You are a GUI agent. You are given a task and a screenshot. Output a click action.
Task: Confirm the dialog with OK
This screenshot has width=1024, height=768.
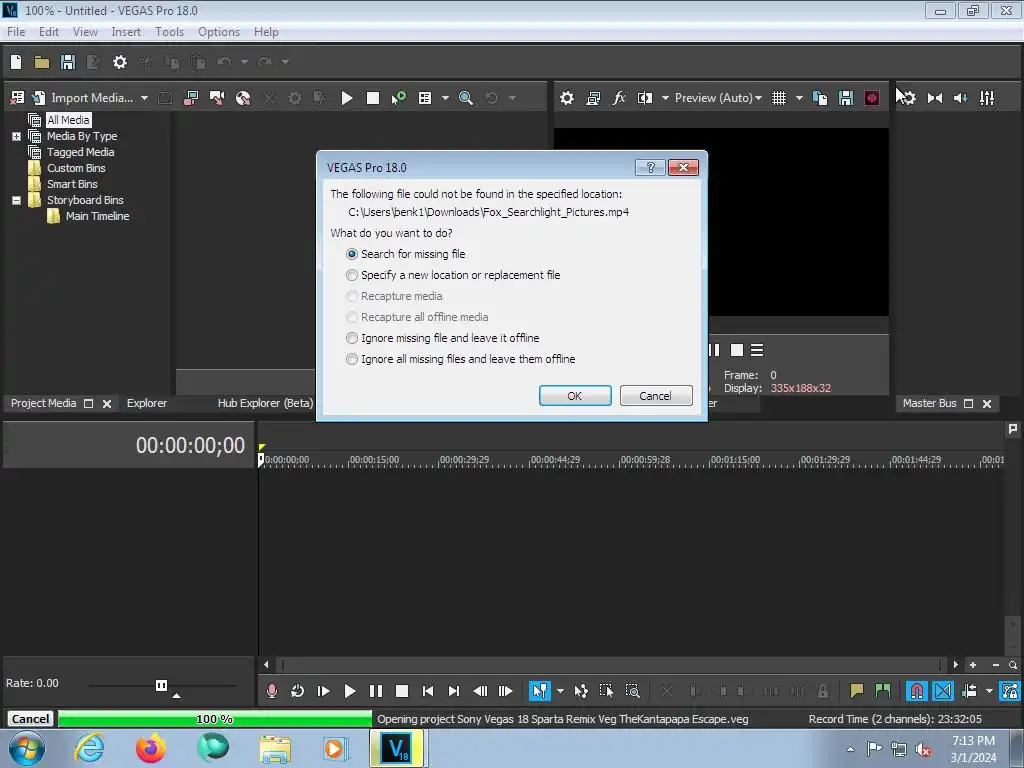[575, 396]
